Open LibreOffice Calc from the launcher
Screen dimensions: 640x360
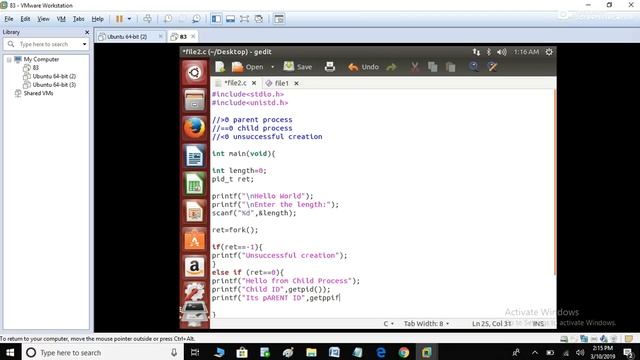[194, 184]
